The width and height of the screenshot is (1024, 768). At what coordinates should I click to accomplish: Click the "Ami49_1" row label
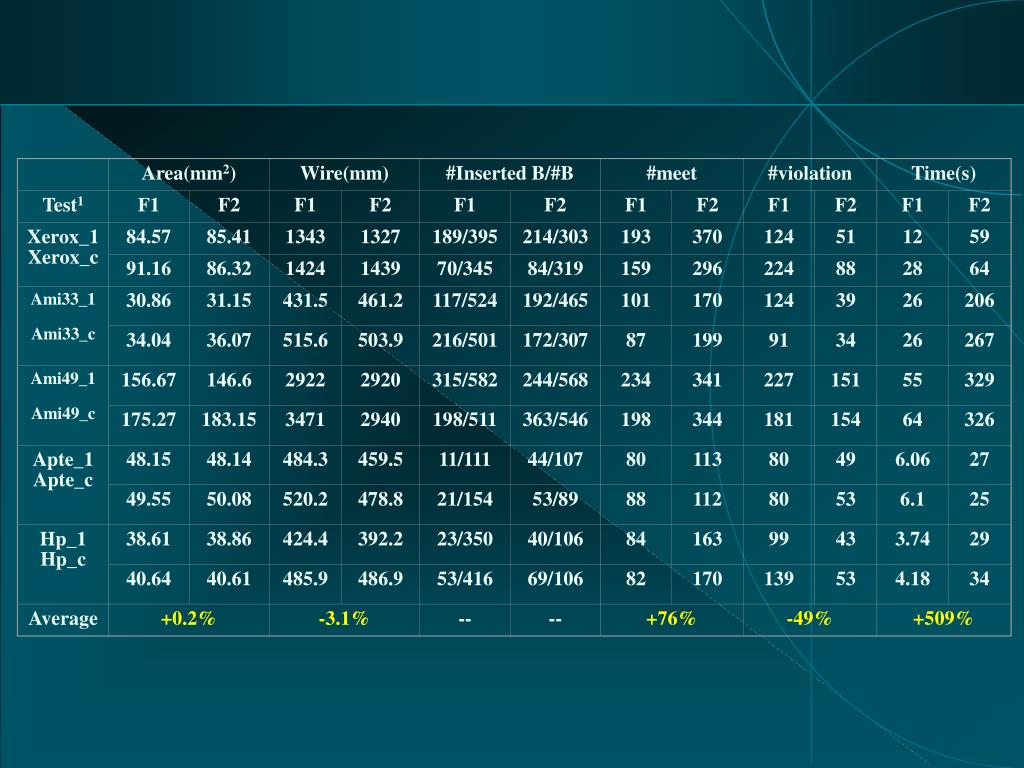click(63, 379)
